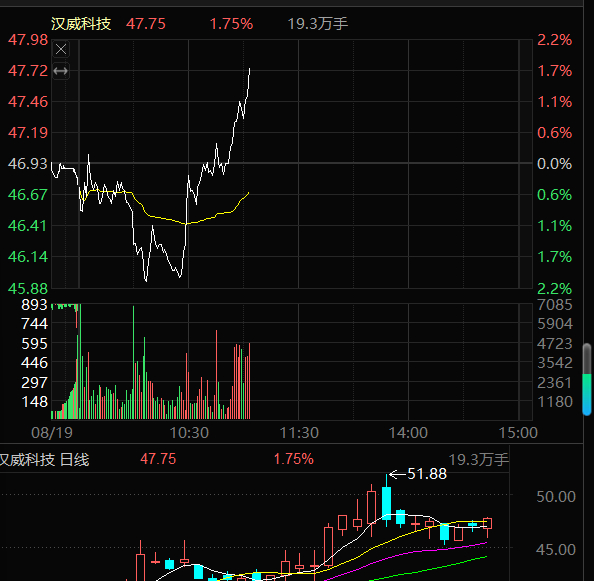Click the 47.98 top price axis label
This screenshot has height=581, width=594.
28,40
